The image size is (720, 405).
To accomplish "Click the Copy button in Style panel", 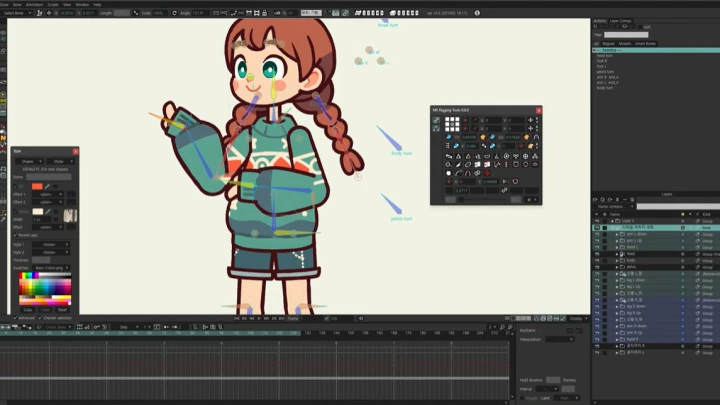I will pos(27,310).
